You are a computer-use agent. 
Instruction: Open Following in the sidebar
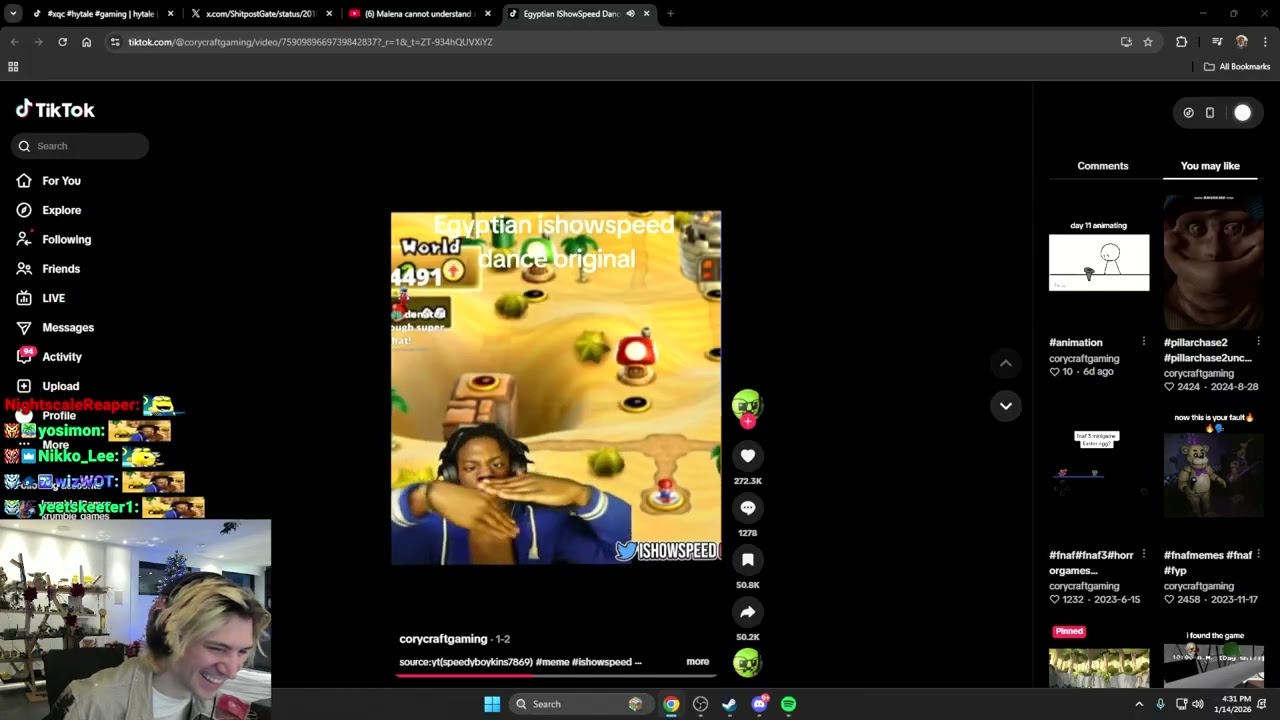click(66, 239)
